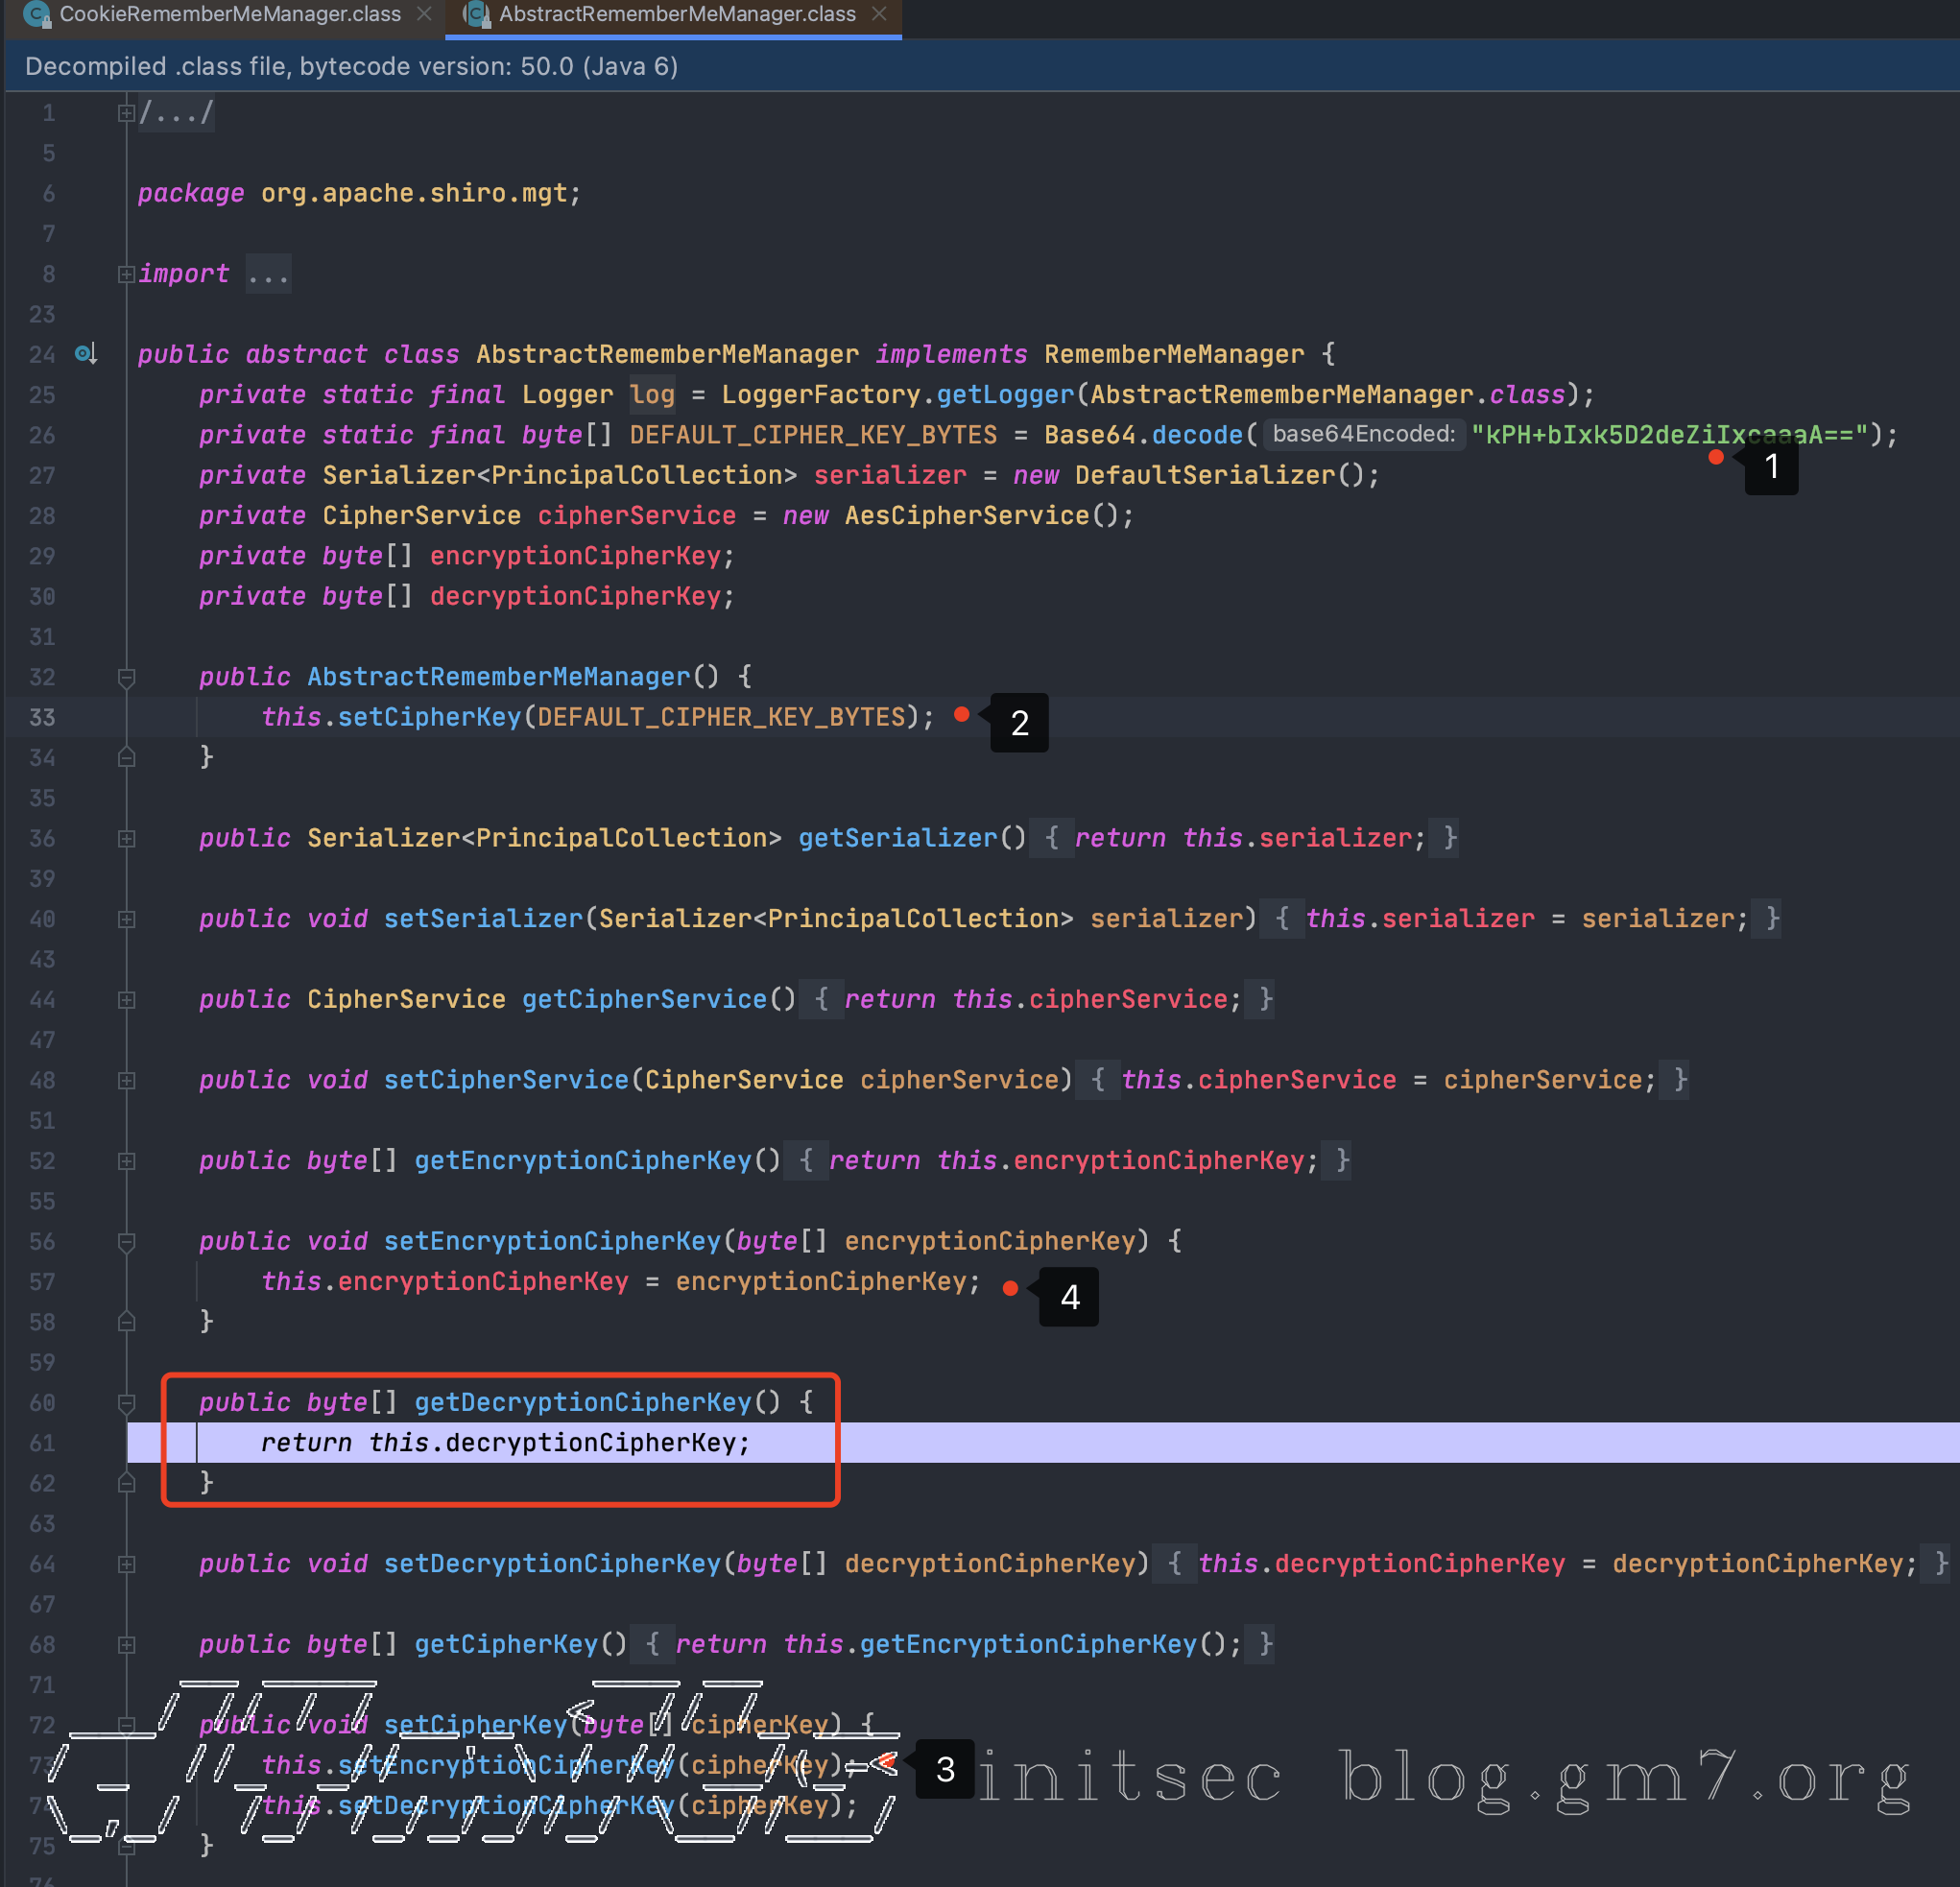Click the implementations gutter icon on line 24
Image resolution: width=1960 pixels, height=1887 pixels.
[x=86, y=354]
